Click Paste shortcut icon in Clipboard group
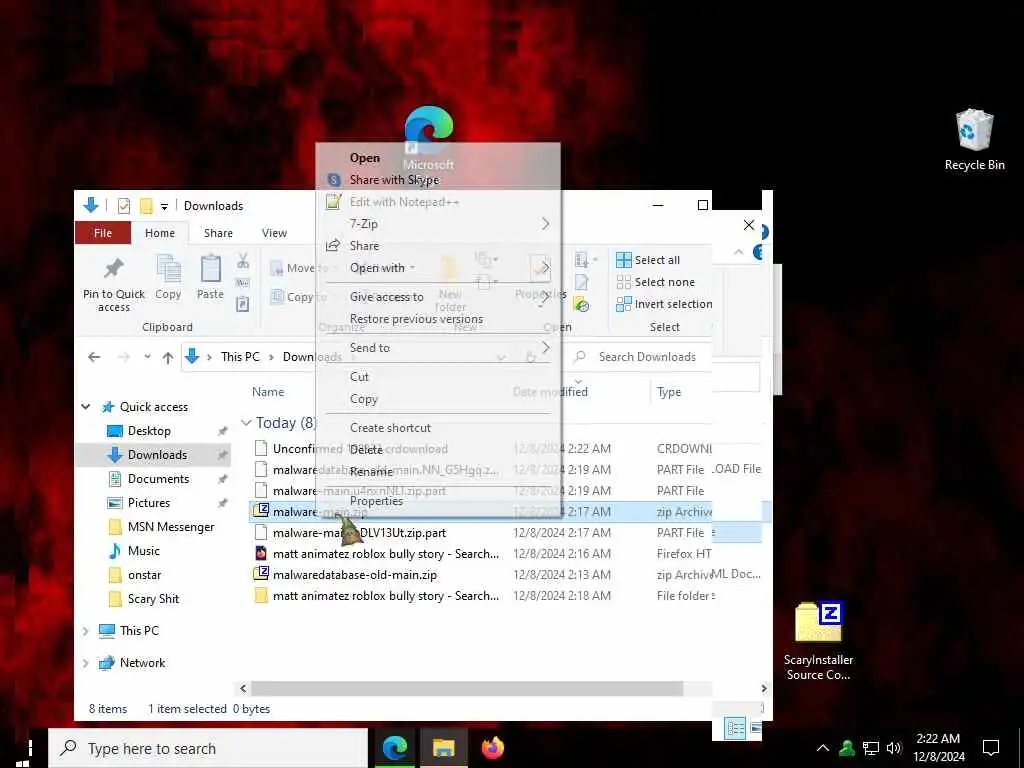The image size is (1024, 768). coord(242,304)
